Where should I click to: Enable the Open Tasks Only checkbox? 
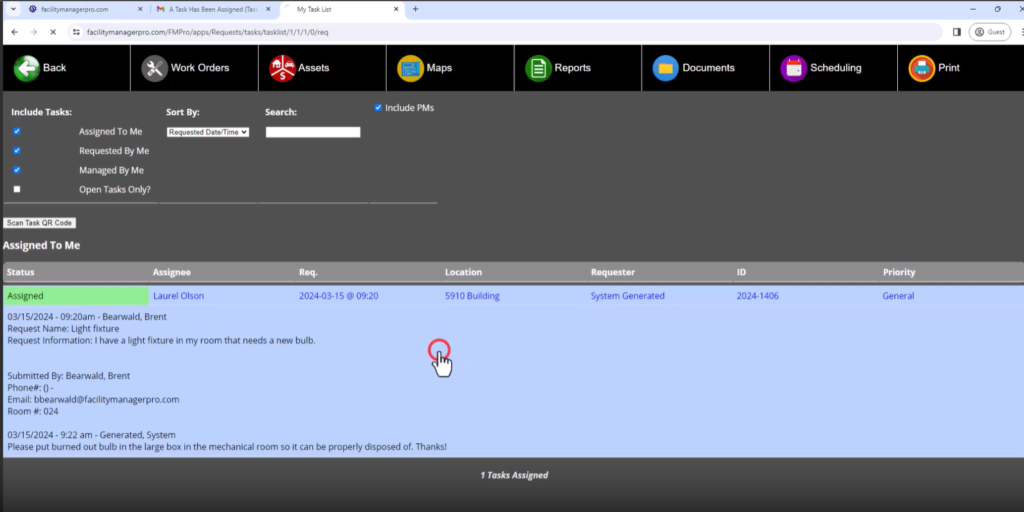[17, 189]
